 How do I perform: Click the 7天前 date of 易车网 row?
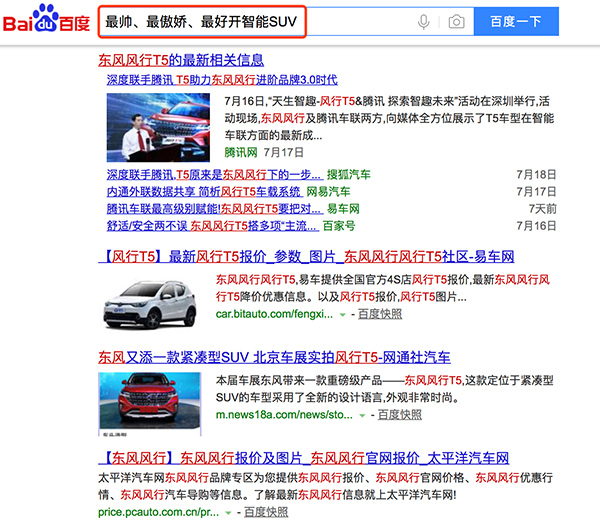pos(543,208)
